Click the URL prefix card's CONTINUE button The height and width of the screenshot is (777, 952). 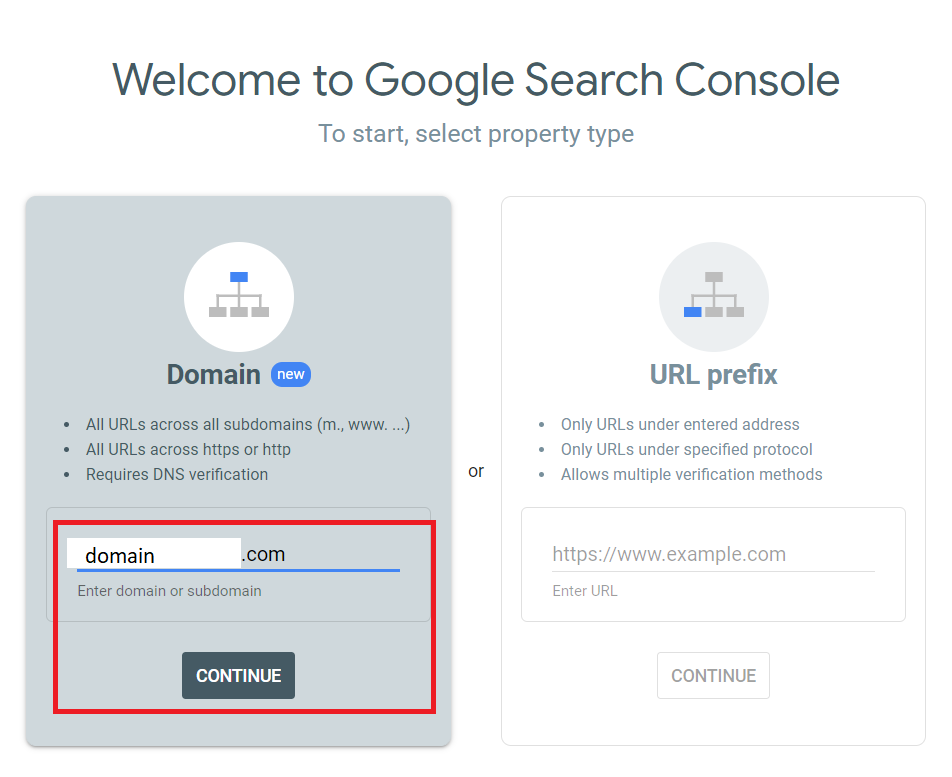coord(713,675)
